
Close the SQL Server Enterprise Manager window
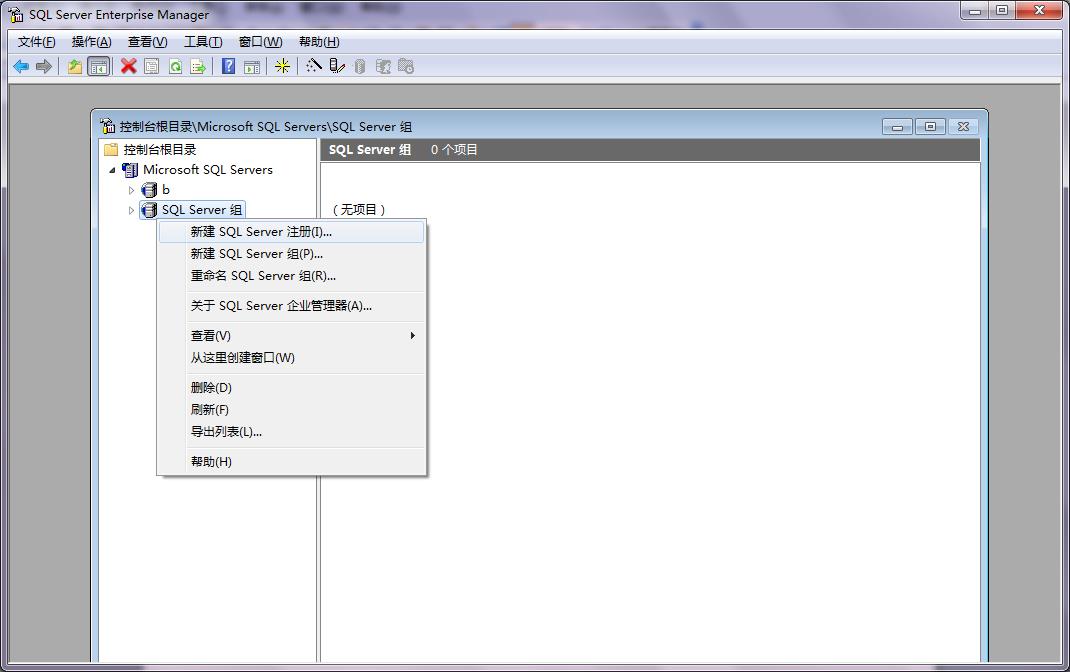pos(1039,11)
